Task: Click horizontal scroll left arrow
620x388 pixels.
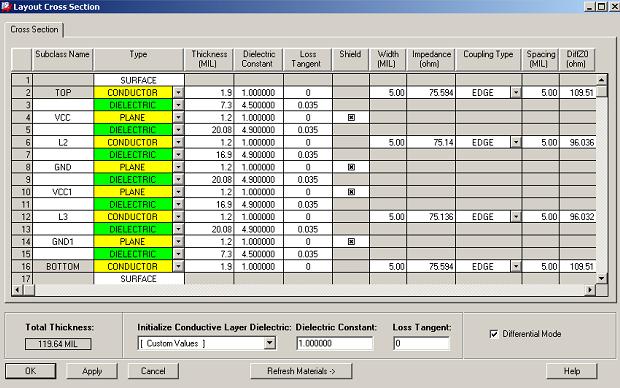Action: (17, 290)
